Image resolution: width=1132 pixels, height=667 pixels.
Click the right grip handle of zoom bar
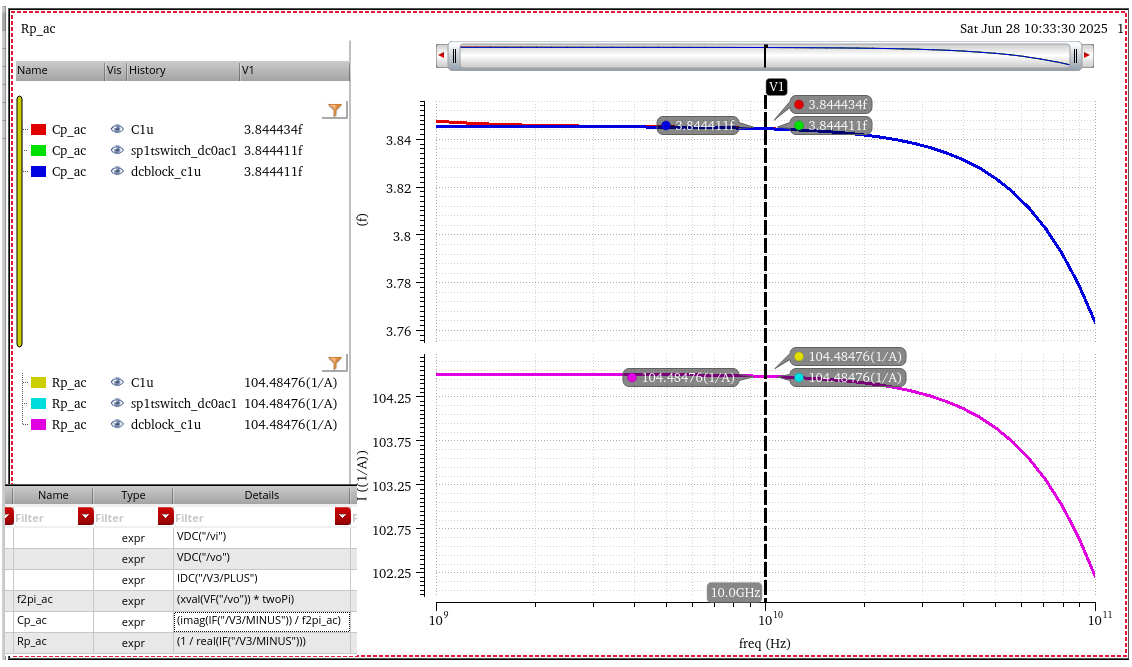tap(1075, 57)
